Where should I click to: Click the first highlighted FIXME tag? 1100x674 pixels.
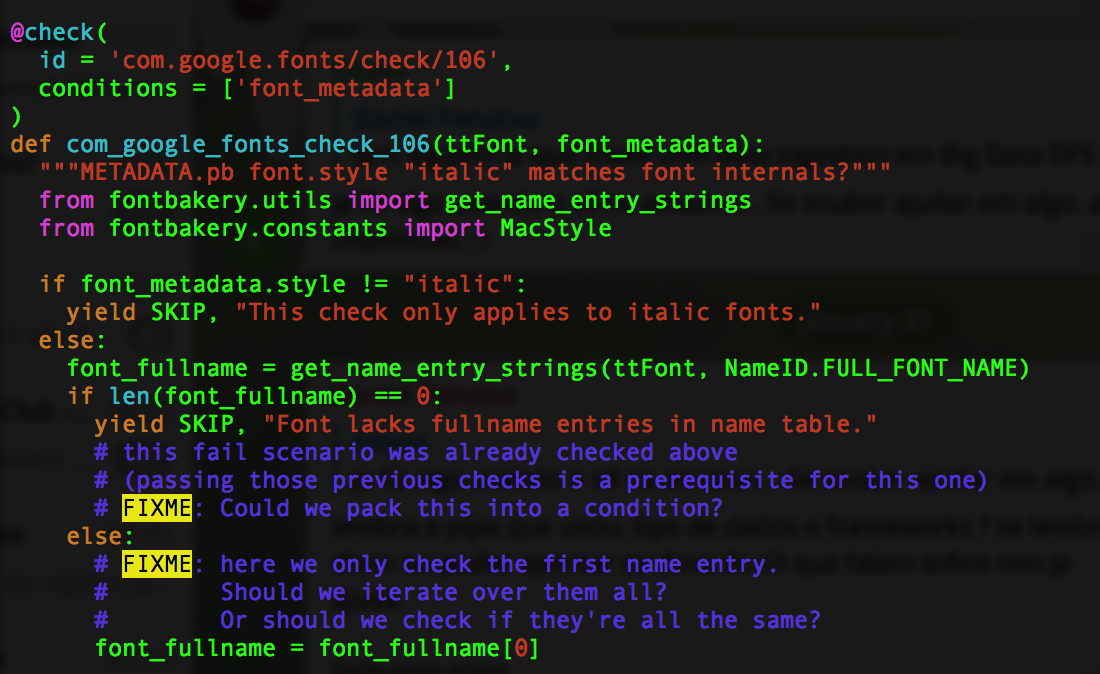tap(157, 508)
